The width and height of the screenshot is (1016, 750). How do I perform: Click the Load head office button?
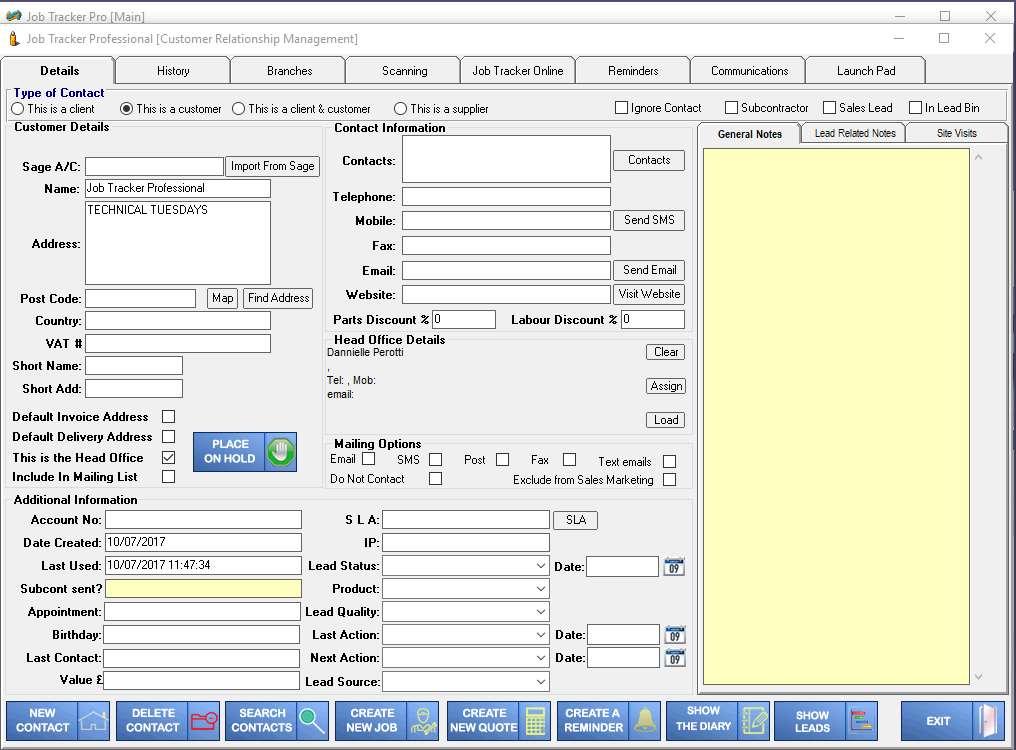[665, 420]
